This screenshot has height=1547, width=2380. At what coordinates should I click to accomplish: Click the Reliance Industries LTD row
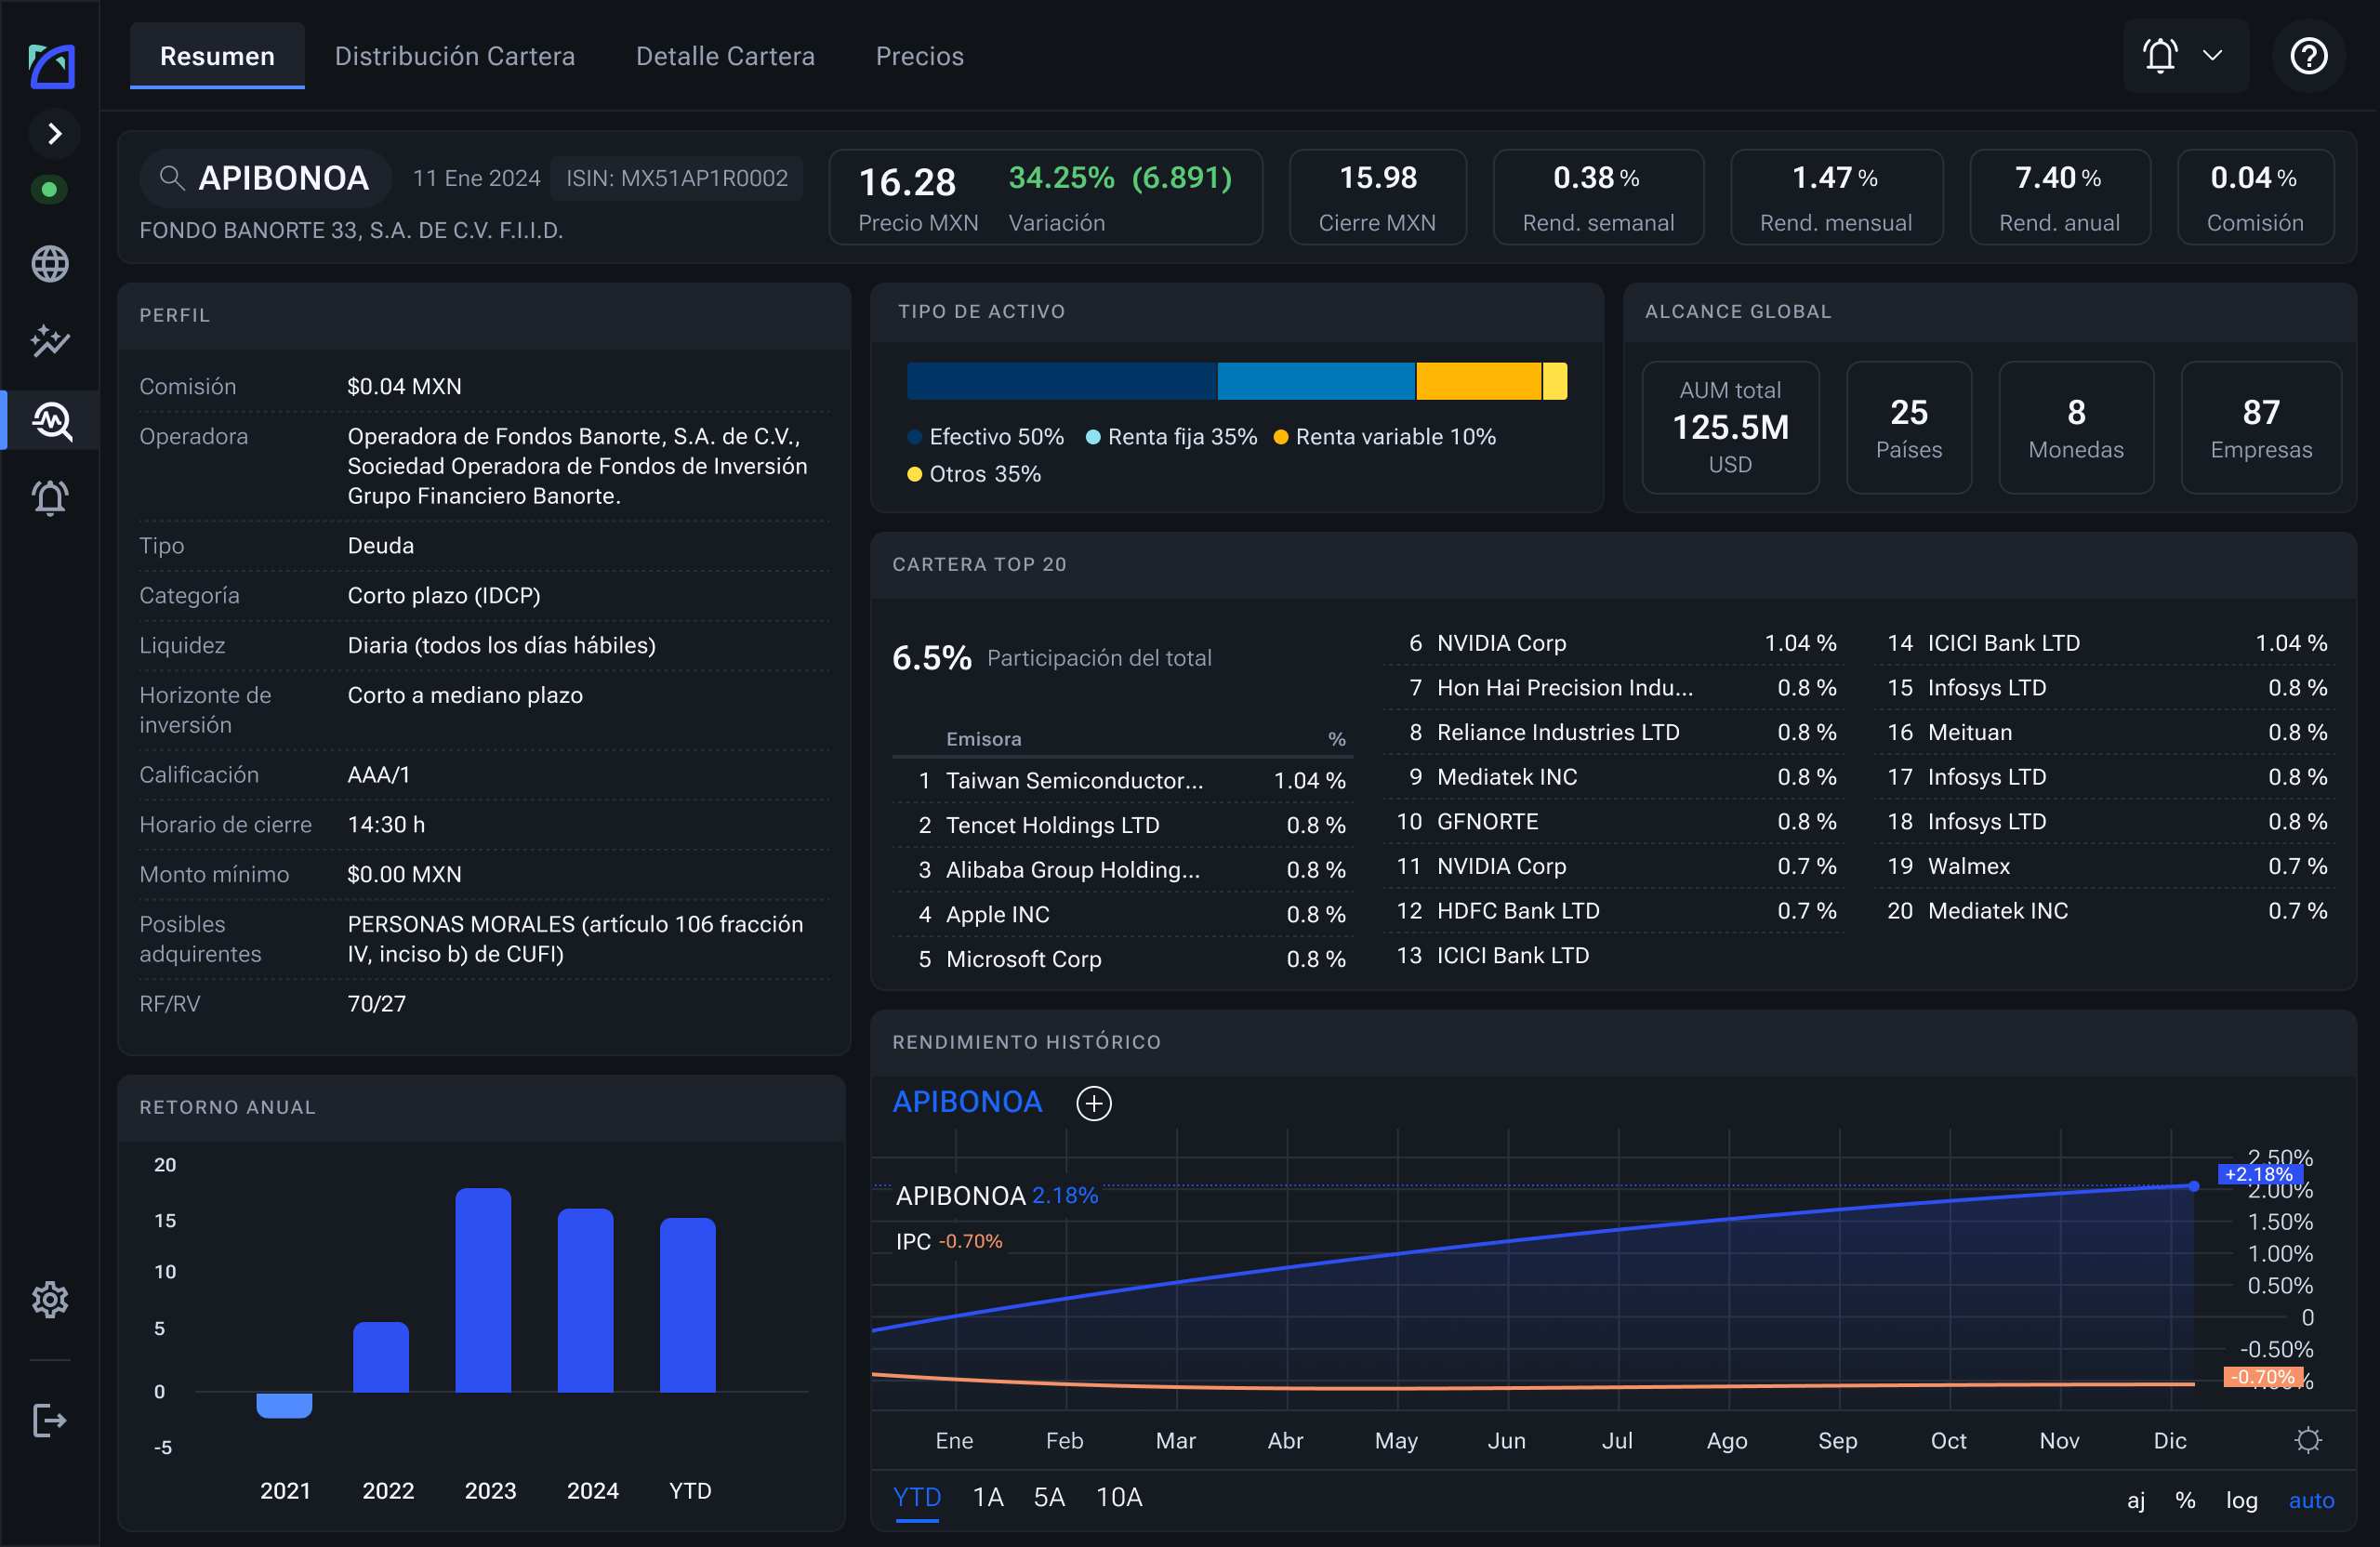1615,732
